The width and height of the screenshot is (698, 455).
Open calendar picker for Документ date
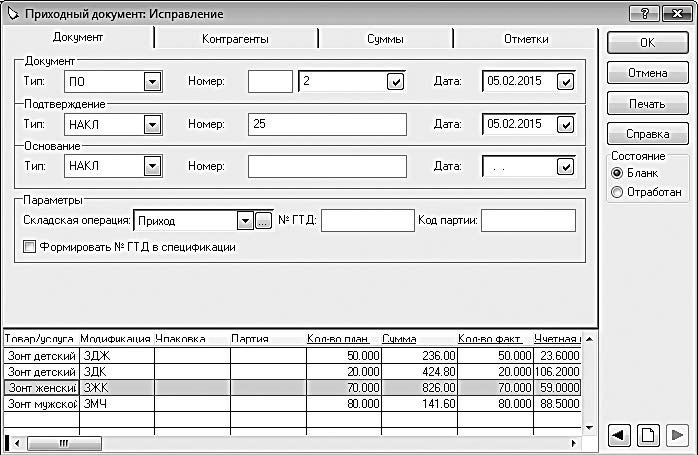coord(566,82)
